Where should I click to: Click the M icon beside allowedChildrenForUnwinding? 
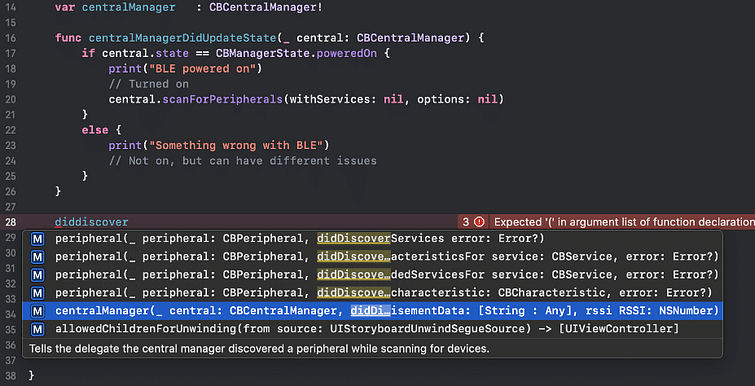(x=38, y=329)
